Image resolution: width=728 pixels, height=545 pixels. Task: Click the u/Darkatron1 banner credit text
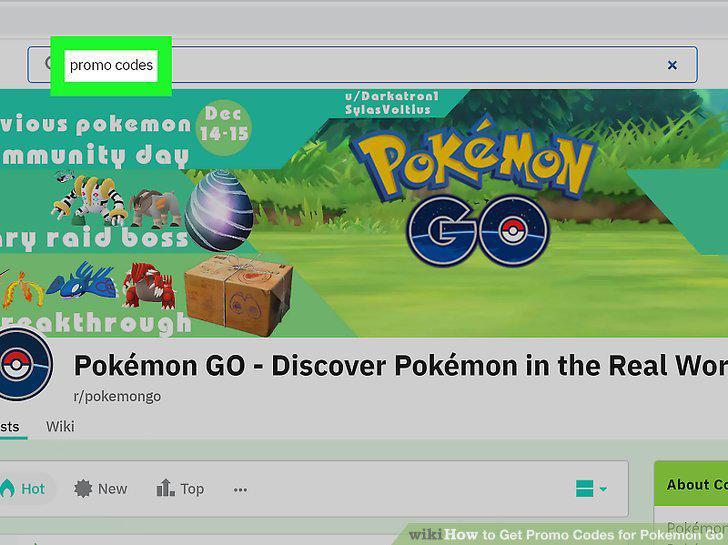pos(391,96)
